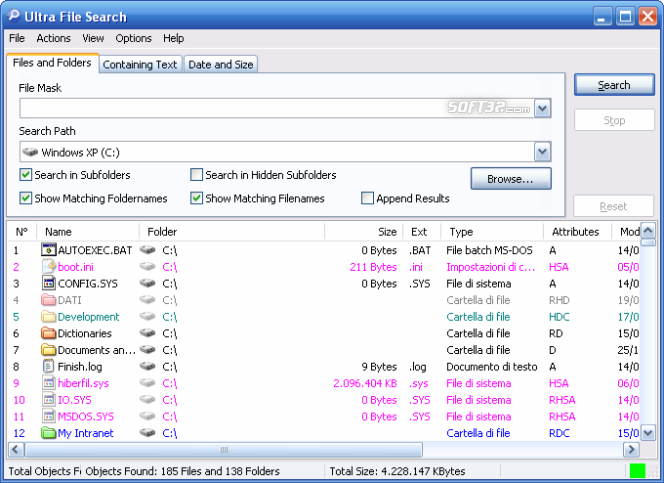Open the Actions menu
Screen dimensions: 664x483
click(x=53, y=38)
